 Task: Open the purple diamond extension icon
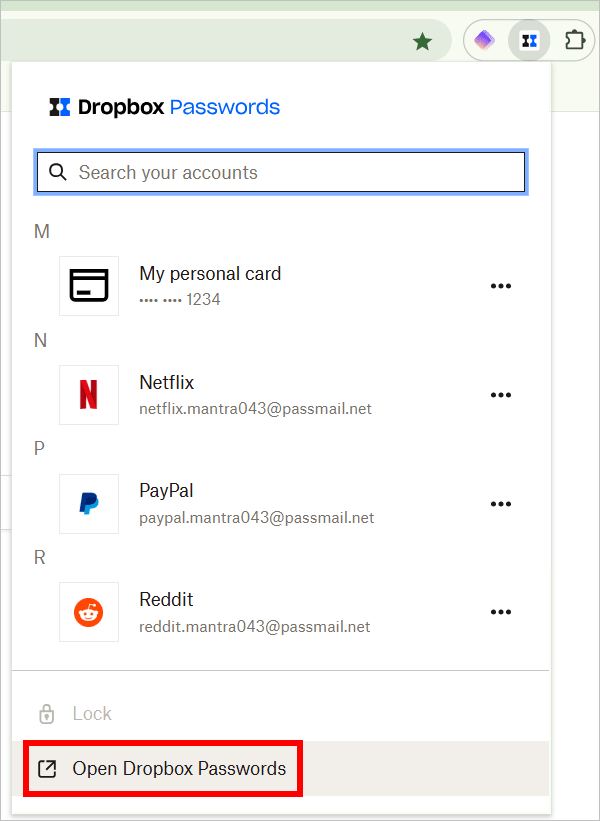[484, 40]
